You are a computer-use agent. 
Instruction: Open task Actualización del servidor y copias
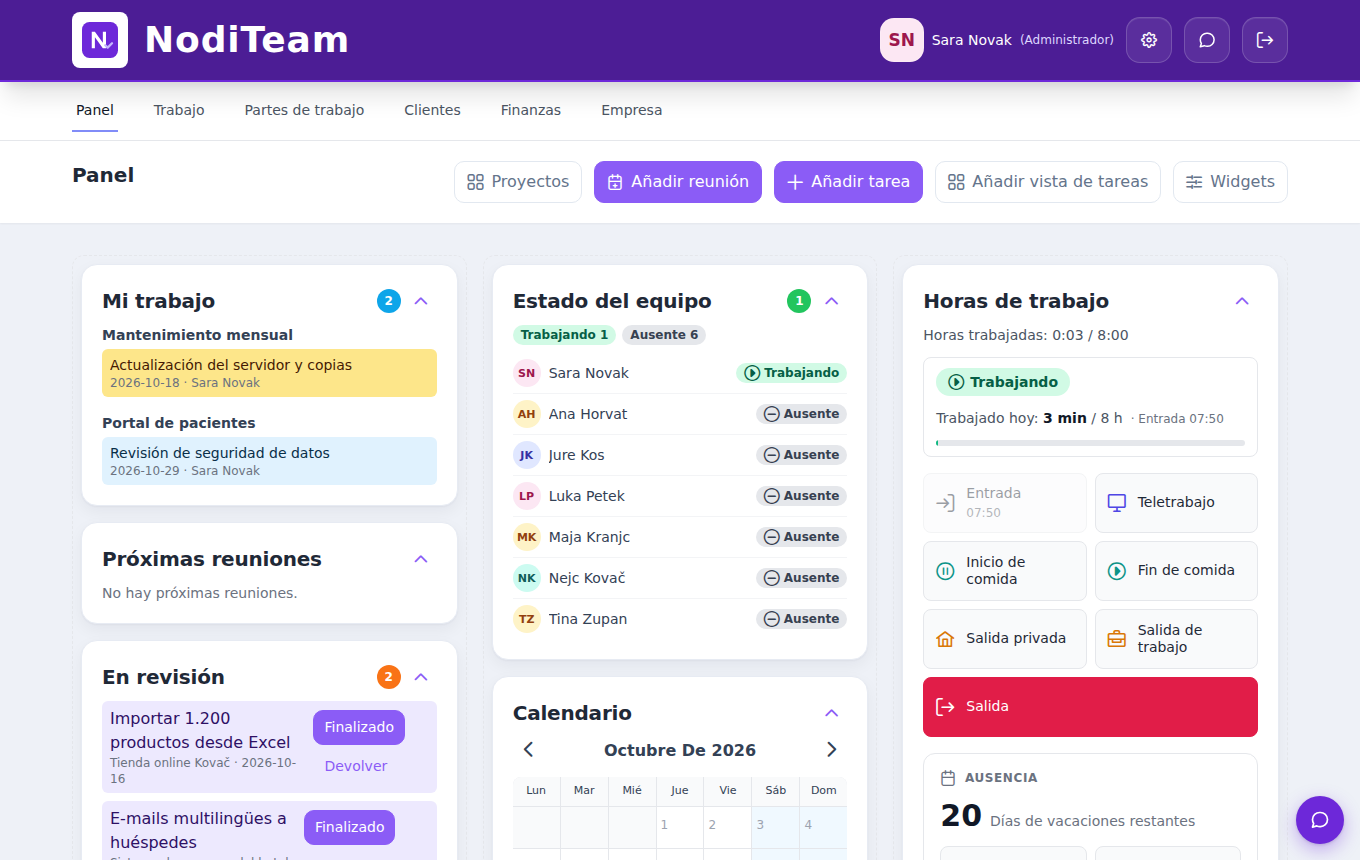pos(270,373)
